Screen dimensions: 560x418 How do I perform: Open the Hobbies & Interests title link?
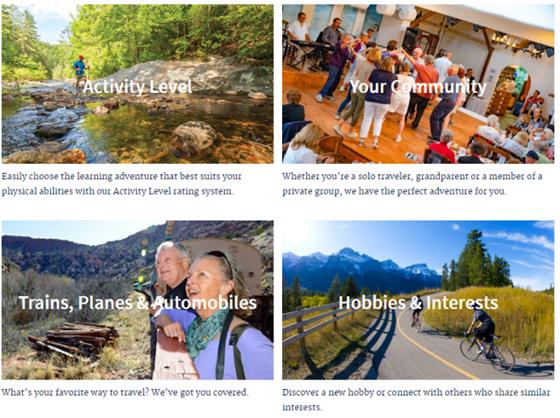click(x=418, y=303)
